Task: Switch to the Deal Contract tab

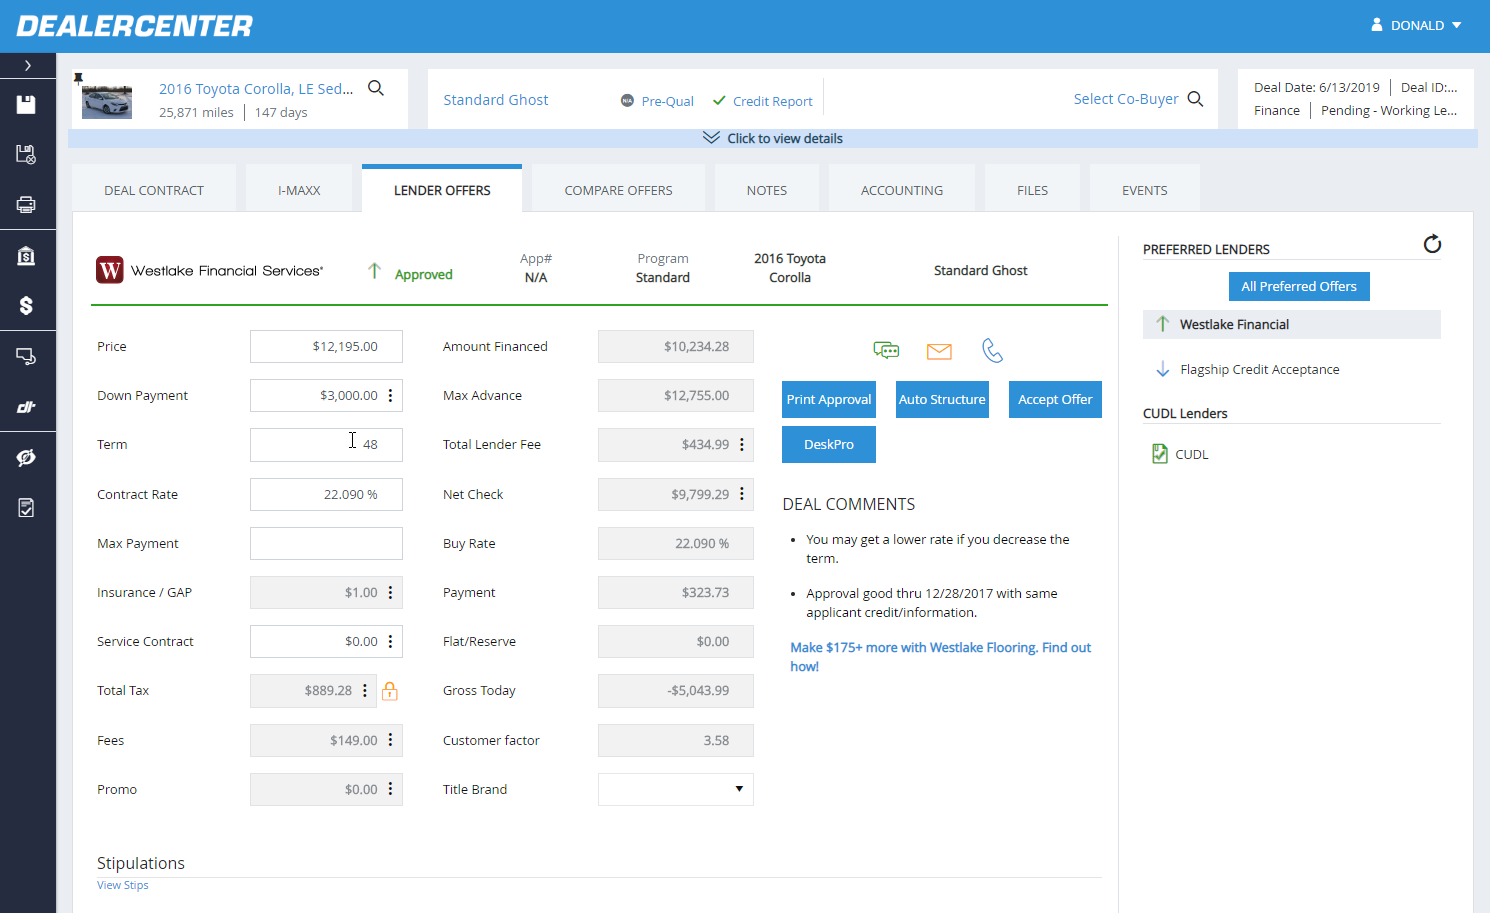Action: pyautogui.click(x=154, y=190)
